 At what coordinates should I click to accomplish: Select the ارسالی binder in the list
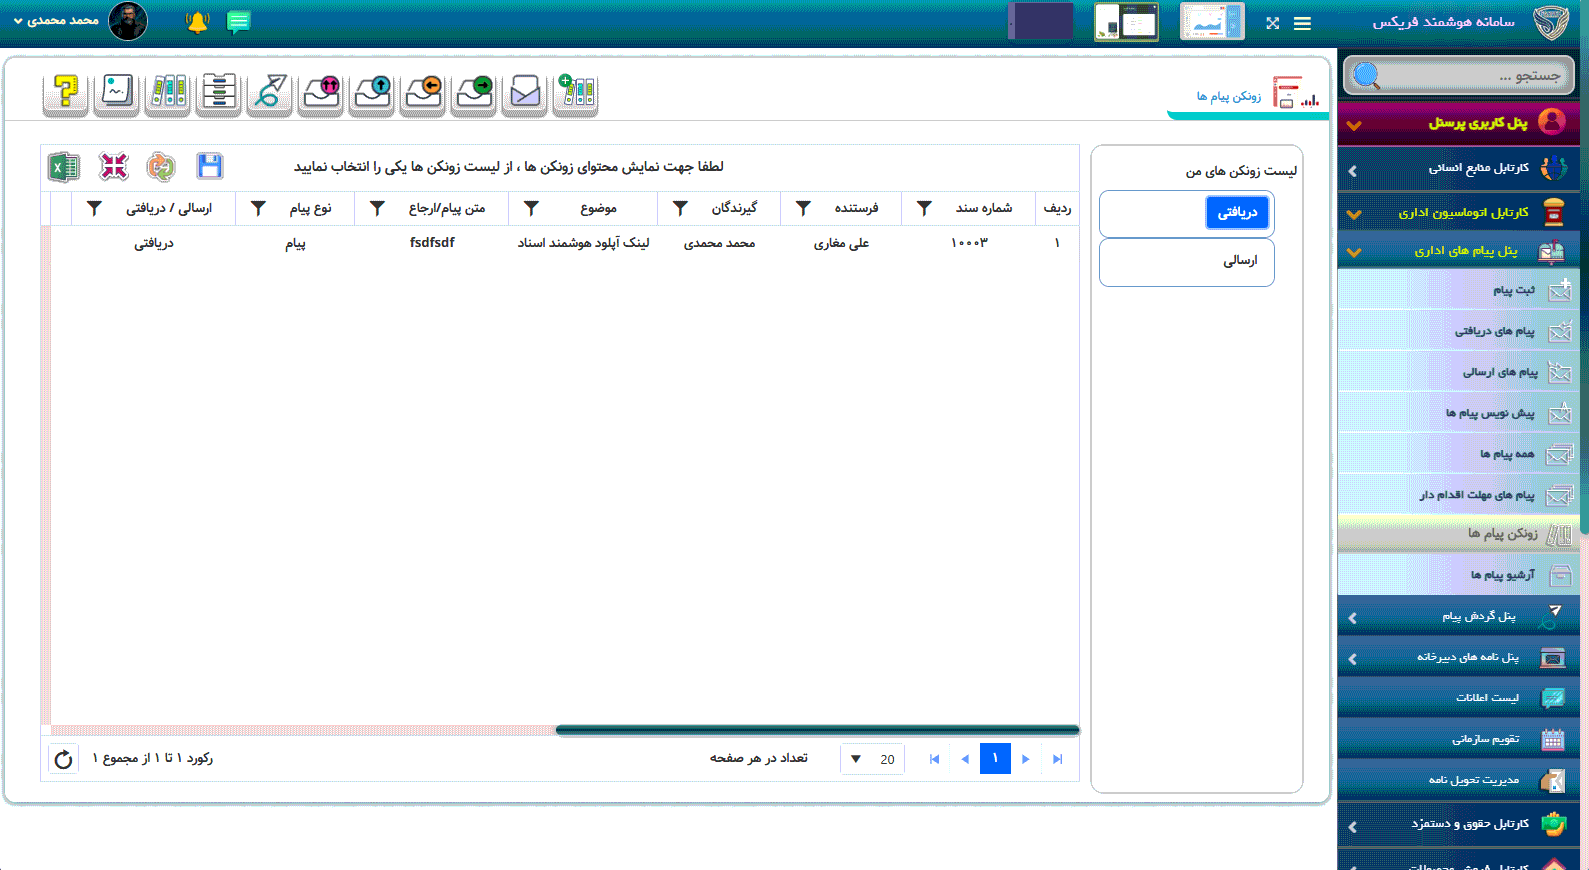click(x=1187, y=261)
